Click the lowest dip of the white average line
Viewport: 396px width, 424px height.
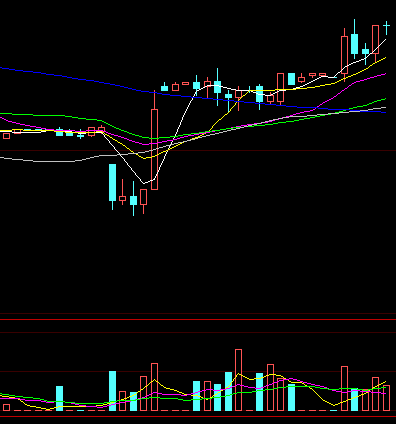(144, 183)
